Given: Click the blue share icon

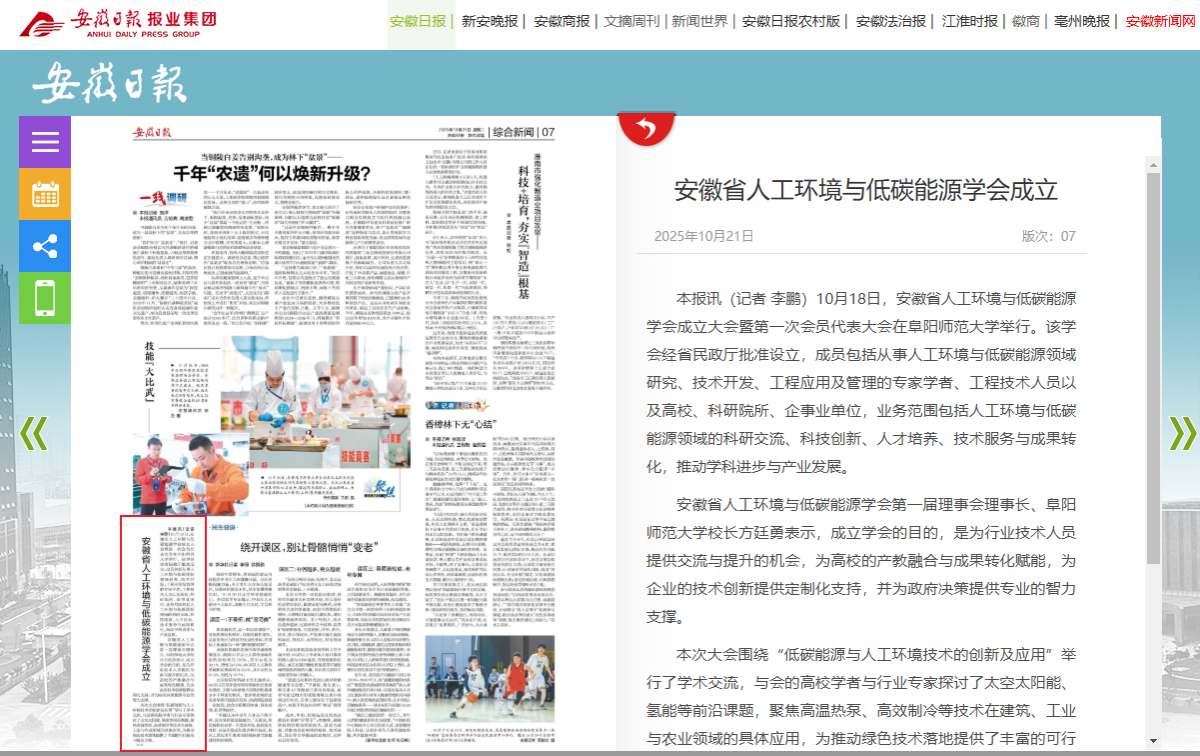Looking at the screenshot, I should tap(45, 246).
